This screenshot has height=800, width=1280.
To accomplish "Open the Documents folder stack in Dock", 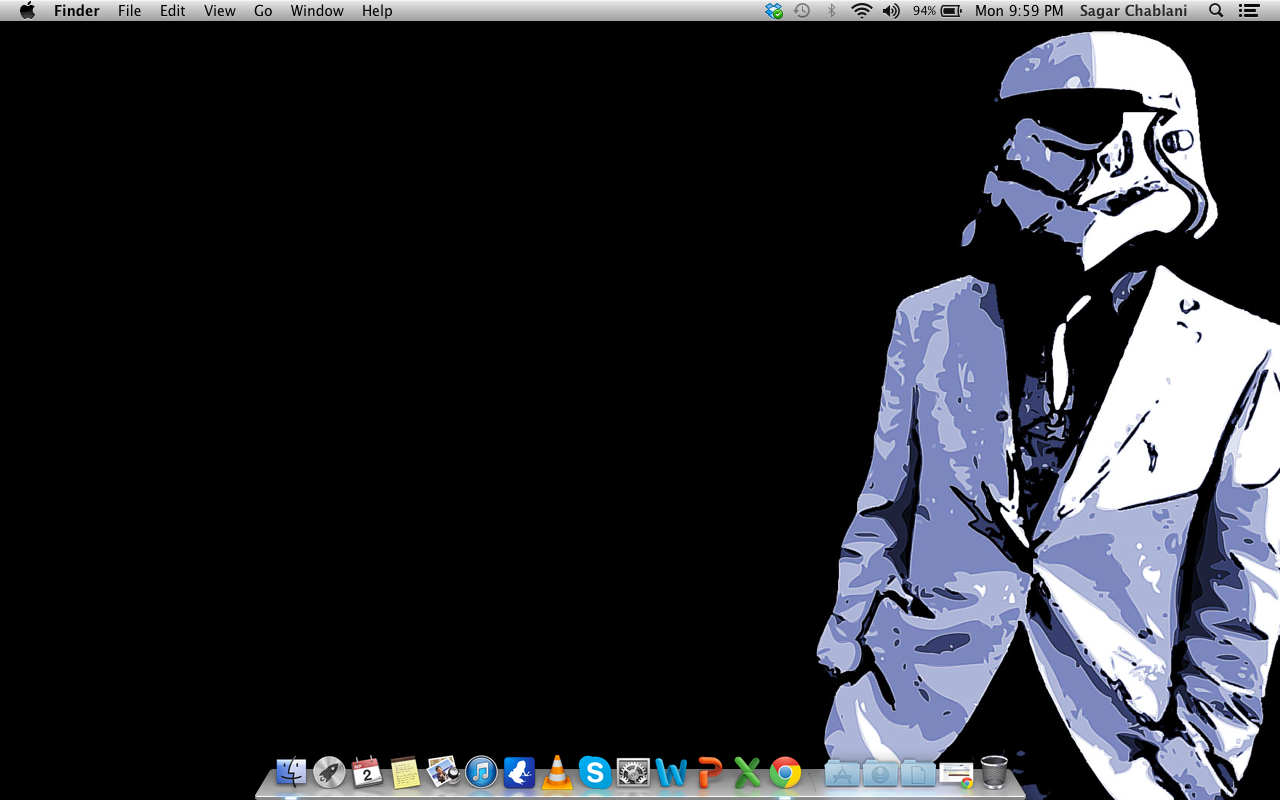I will [x=918, y=773].
